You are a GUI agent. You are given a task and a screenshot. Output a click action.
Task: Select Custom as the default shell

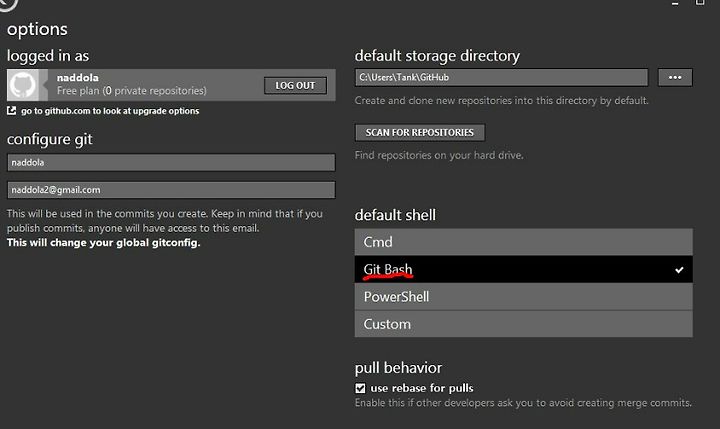coord(523,324)
